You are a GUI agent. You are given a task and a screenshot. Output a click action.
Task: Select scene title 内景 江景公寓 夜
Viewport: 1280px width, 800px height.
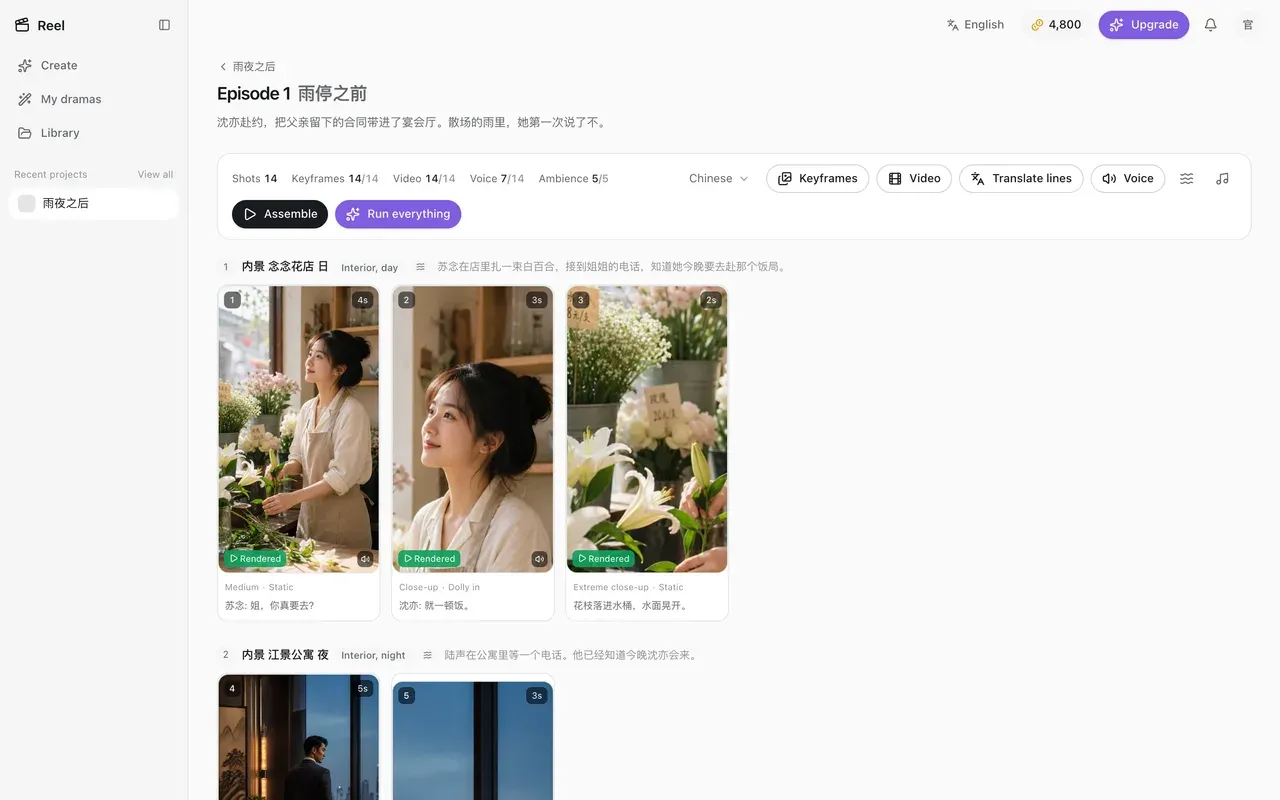pos(285,655)
